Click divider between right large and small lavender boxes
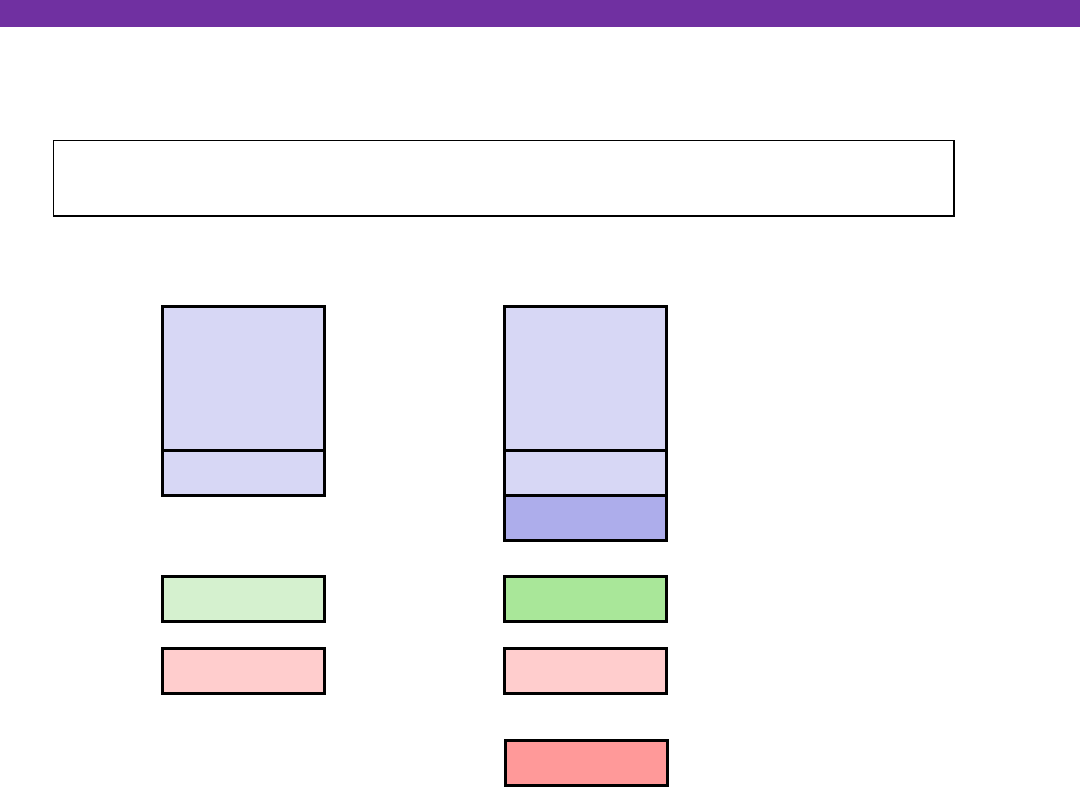The height and width of the screenshot is (810, 1080). coord(585,451)
